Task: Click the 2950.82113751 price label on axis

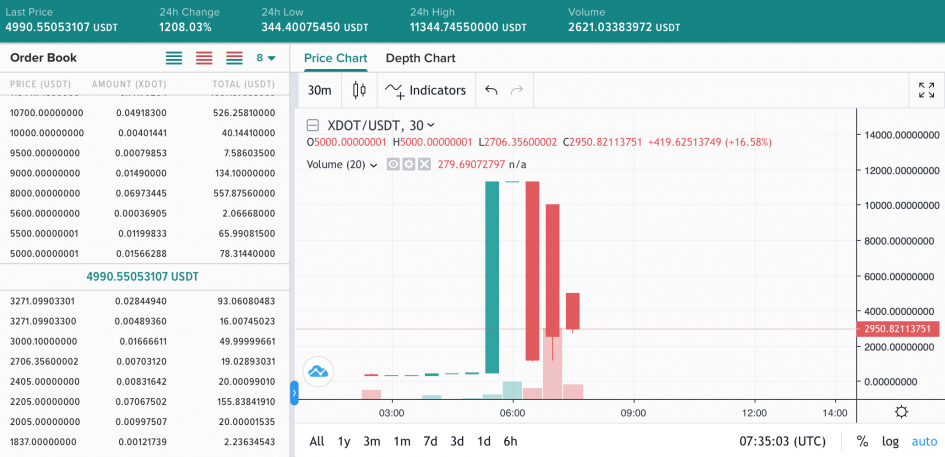Action: pos(897,329)
